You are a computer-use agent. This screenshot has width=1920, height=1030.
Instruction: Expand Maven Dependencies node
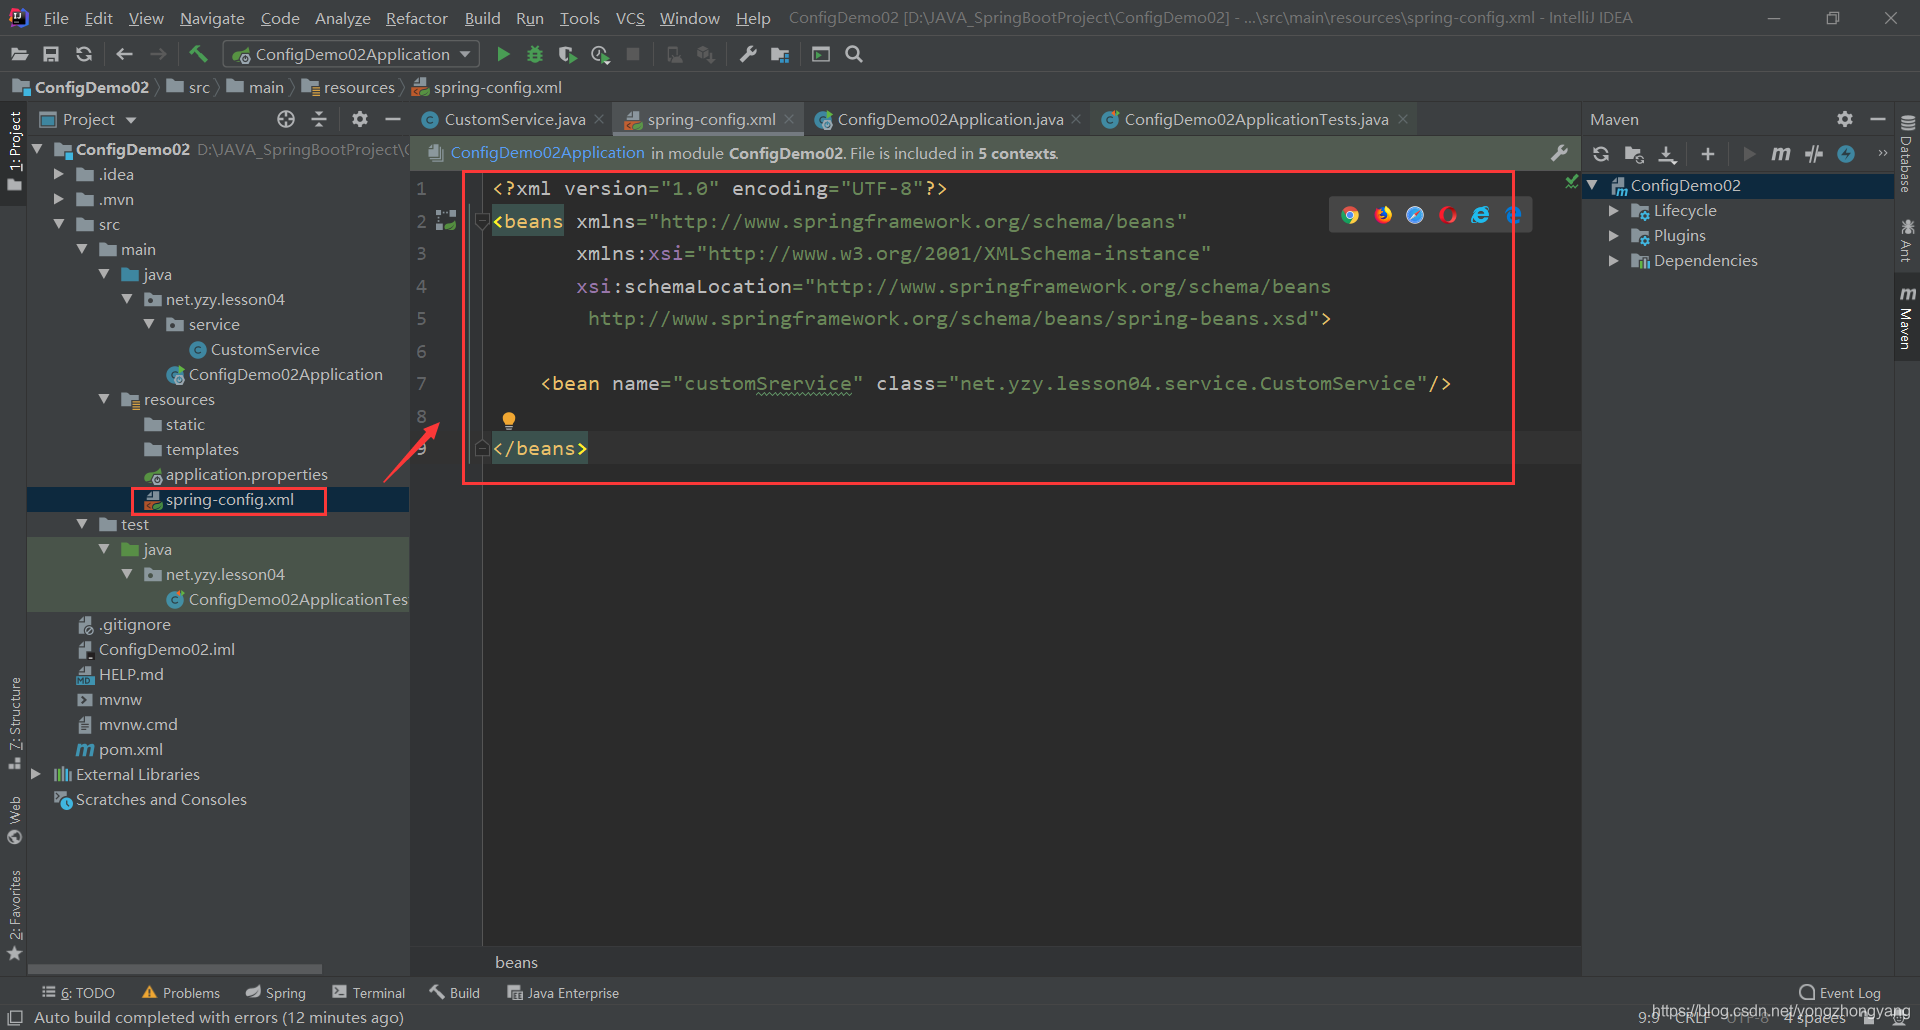(x=1614, y=260)
